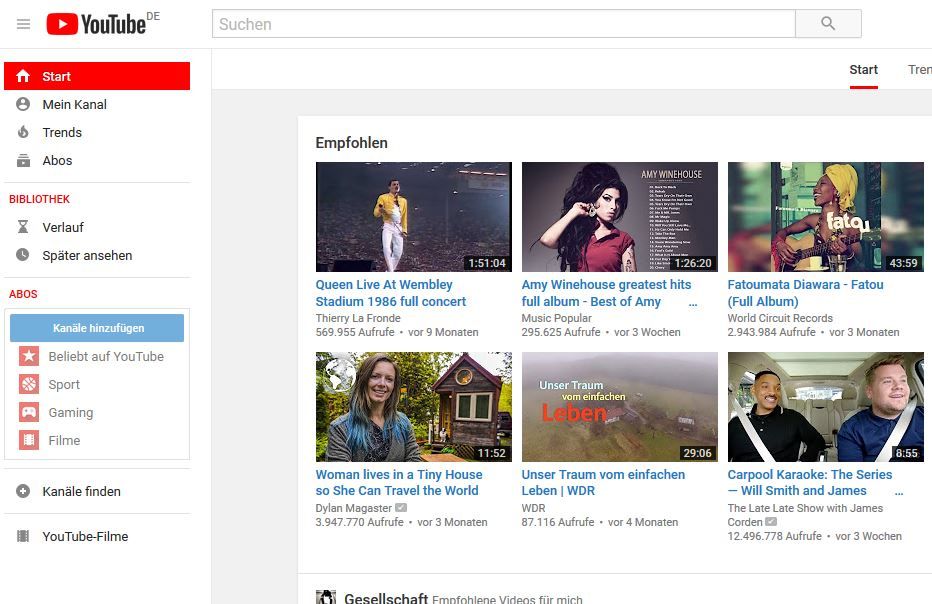The height and width of the screenshot is (604, 932).
Task: Open the Filme channel link
Action: [x=64, y=441]
